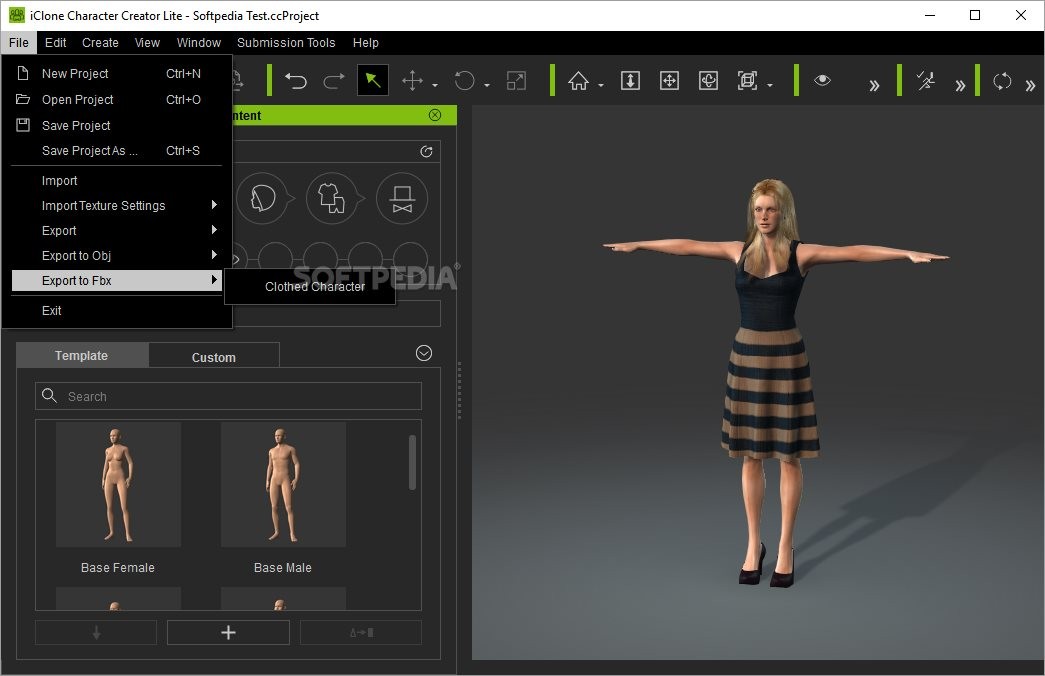Open the Help menu
The height and width of the screenshot is (676, 1045).
(x=366, y=43)
